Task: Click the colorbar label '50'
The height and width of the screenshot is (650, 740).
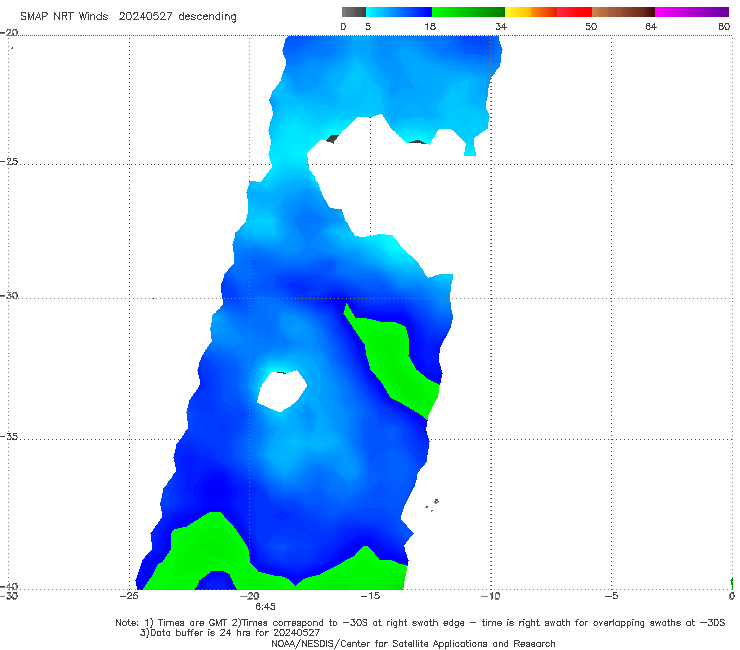Action: point(591,26)
